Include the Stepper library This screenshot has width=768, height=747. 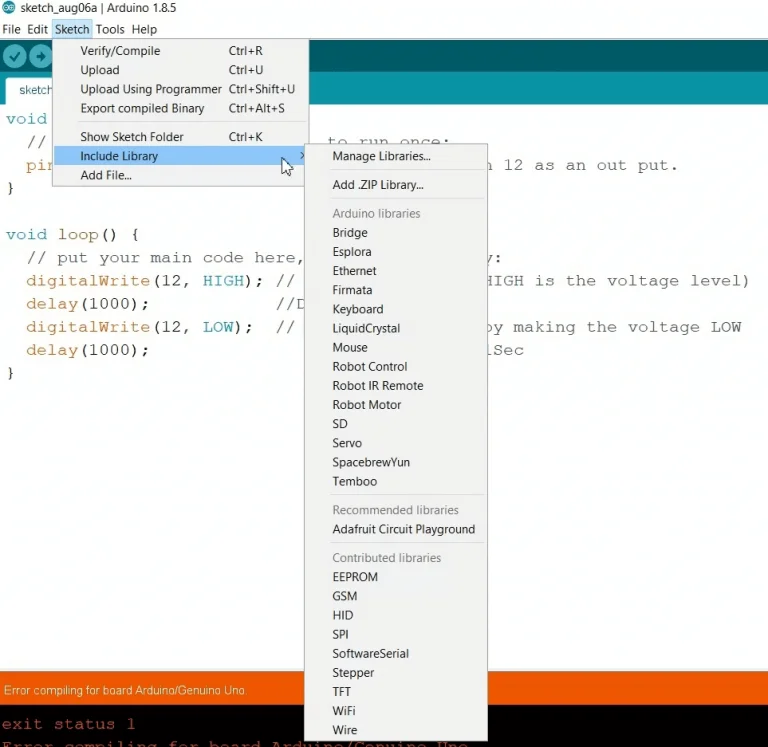(396, 672)
